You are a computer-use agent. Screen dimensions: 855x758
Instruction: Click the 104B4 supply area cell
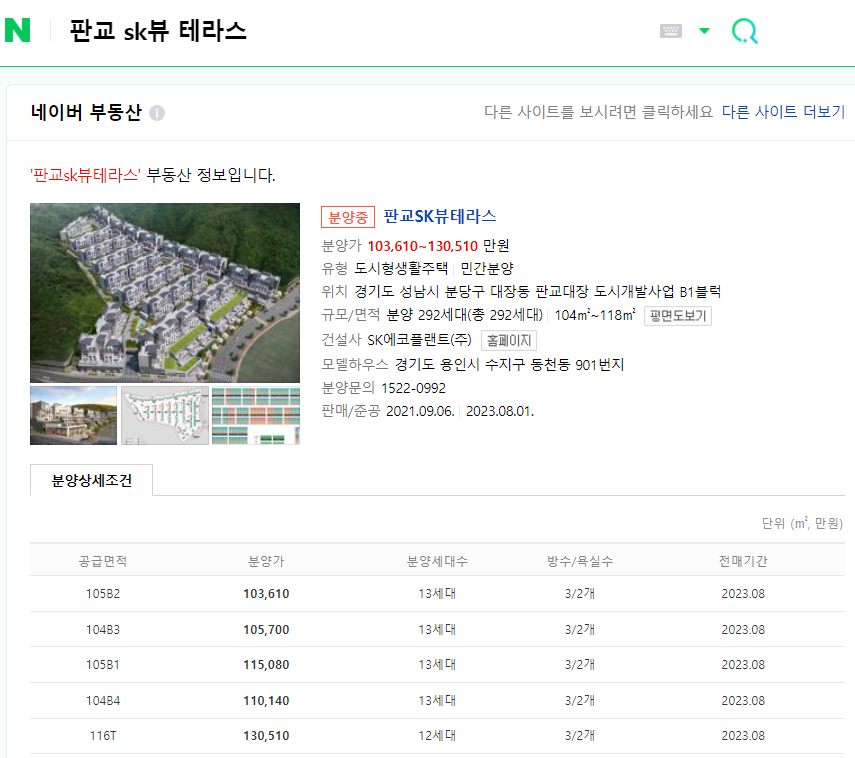click(x=103, y=701)
